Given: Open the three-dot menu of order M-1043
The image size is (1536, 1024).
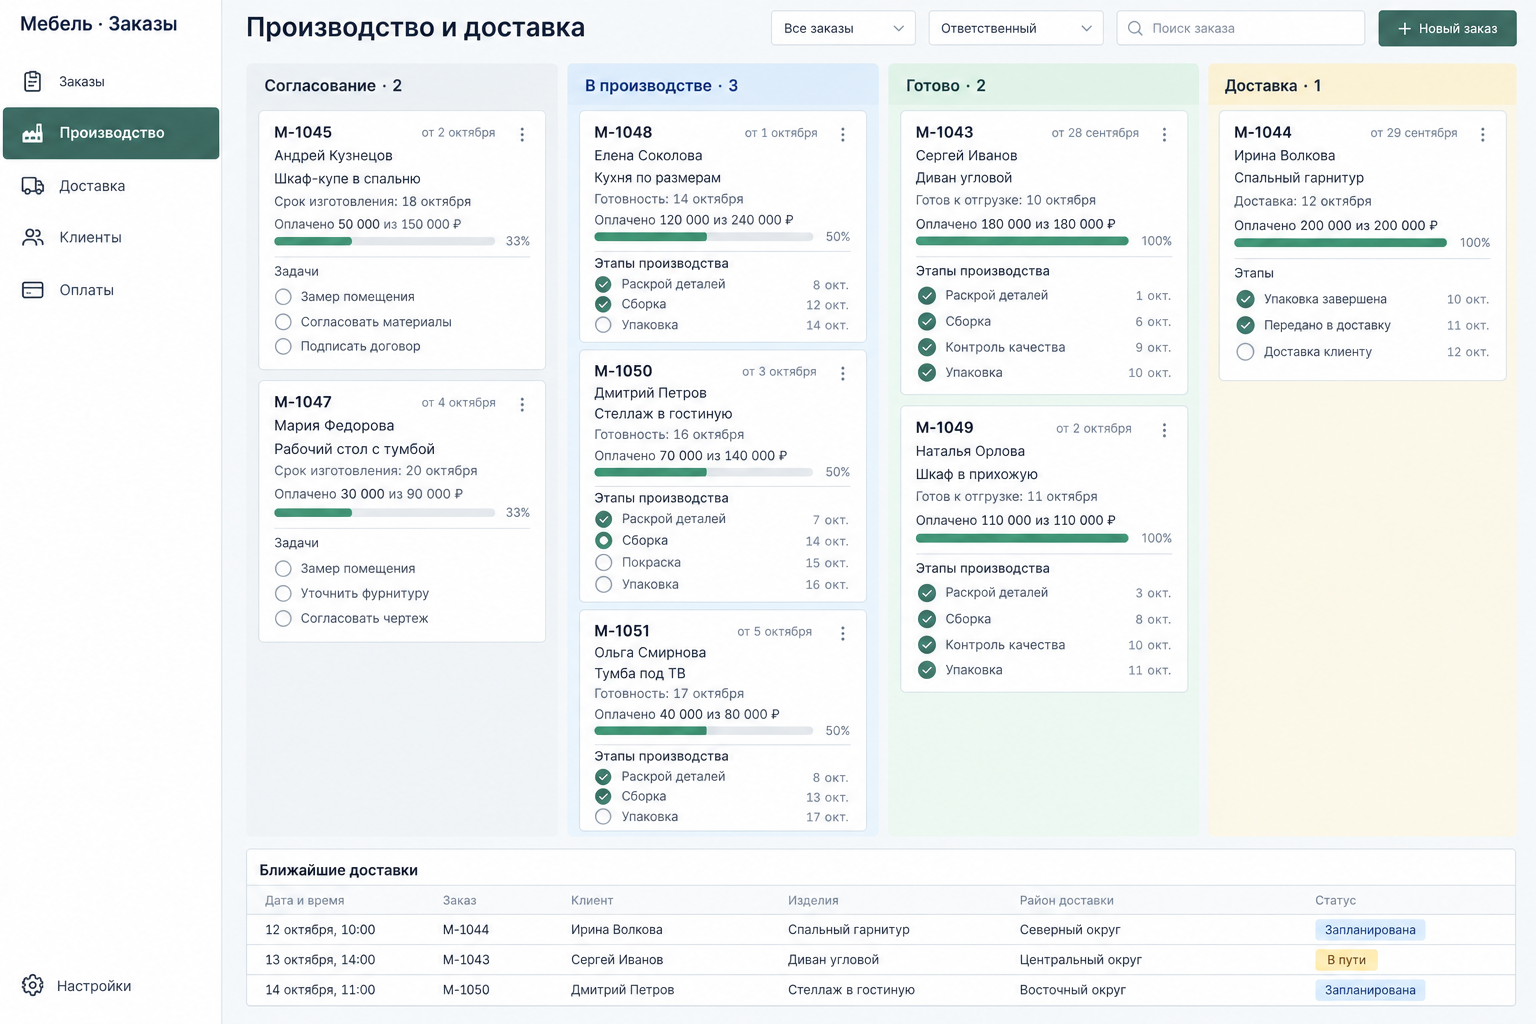Looking at the screenshot, I should pyautogui.click(x=1164, y=134).
